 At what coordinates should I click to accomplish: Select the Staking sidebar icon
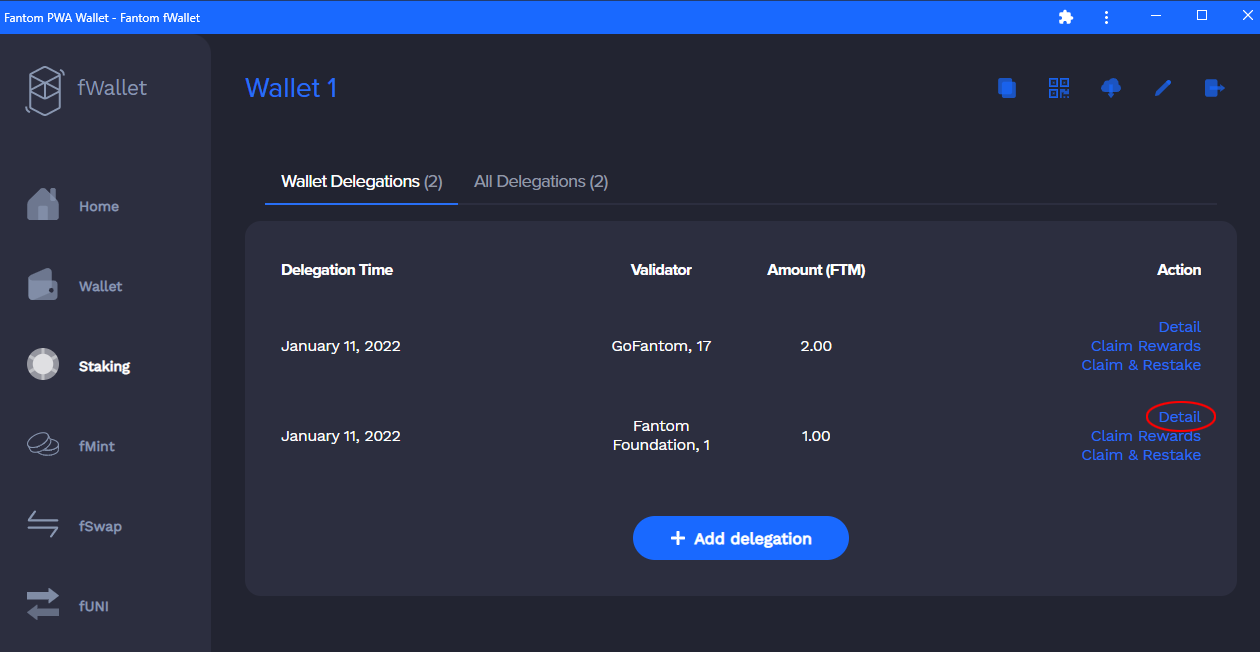[x=42, y=365]
